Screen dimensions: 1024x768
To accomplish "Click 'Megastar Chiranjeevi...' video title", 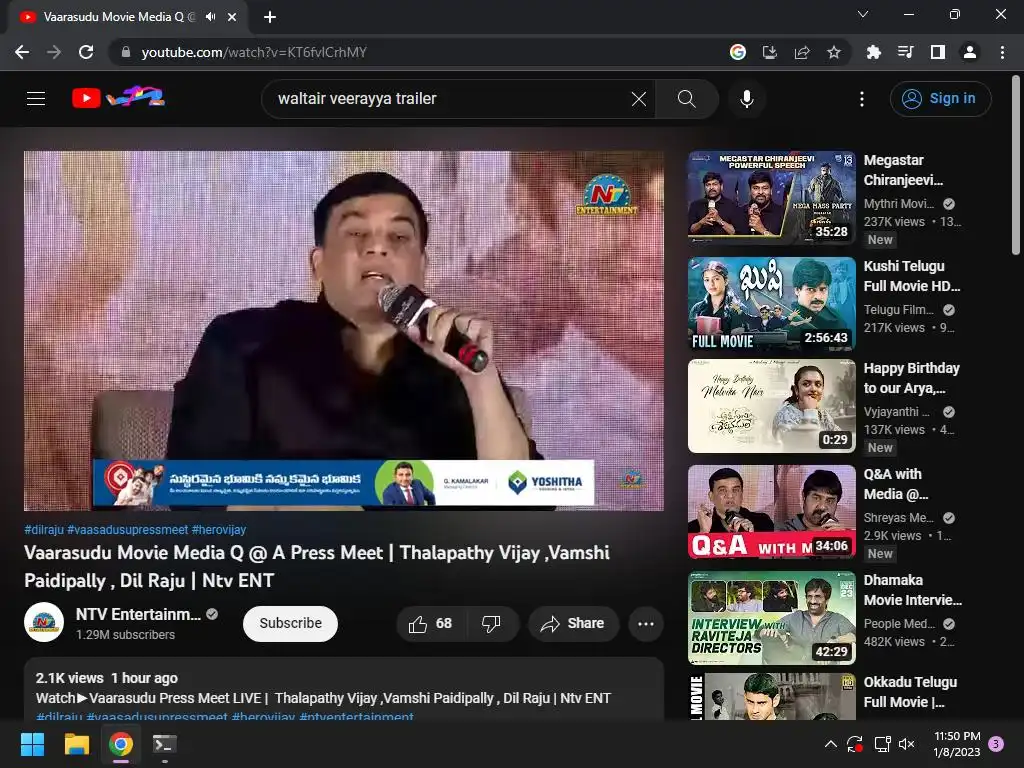I will pos(903,170).
